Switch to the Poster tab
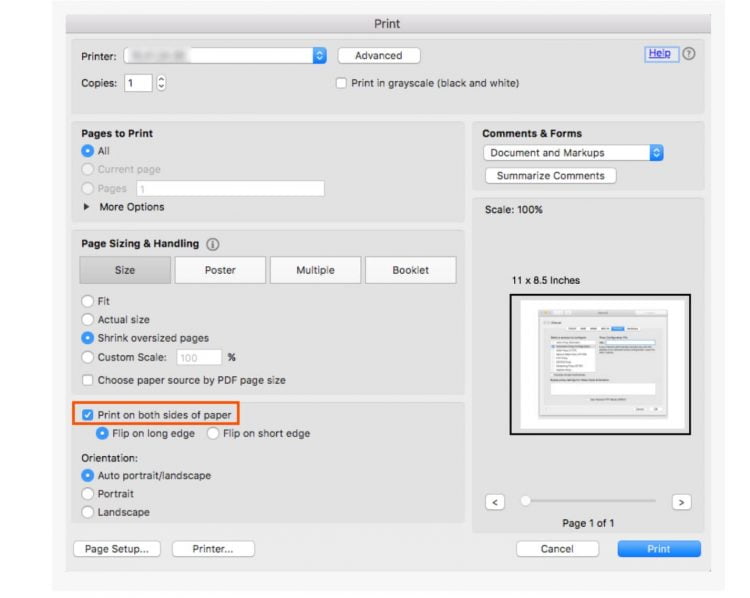 (x=220, y=270)
